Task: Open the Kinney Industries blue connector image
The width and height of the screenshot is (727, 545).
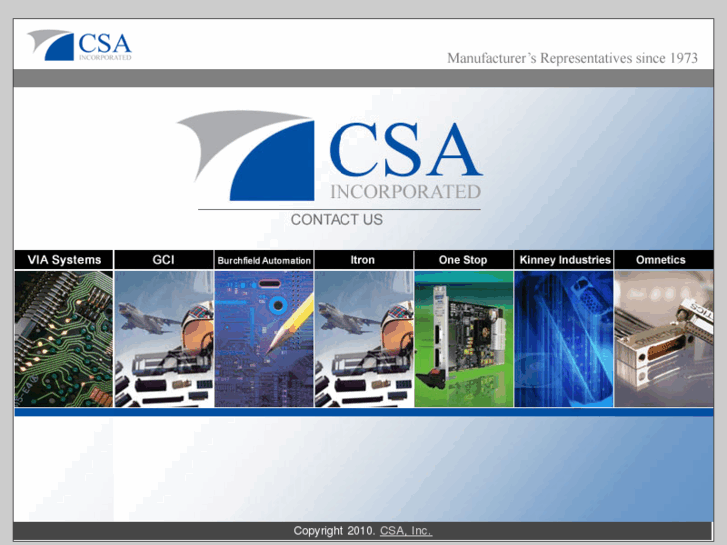Action: click(x=564, y=339)
